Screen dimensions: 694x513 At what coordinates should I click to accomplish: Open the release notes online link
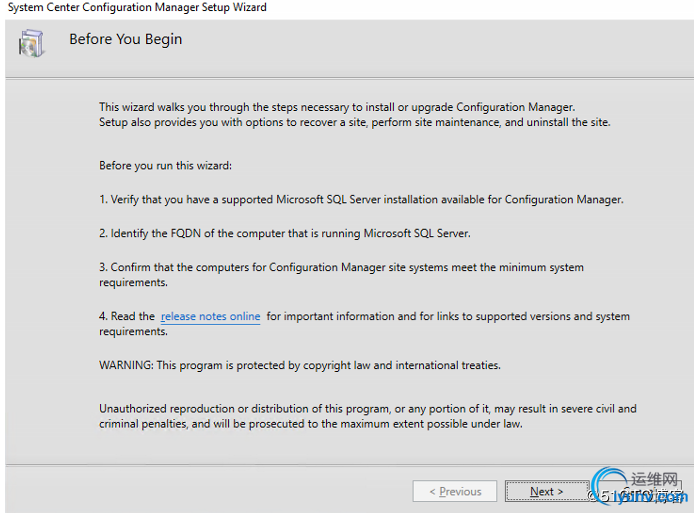tap(210, 316)
